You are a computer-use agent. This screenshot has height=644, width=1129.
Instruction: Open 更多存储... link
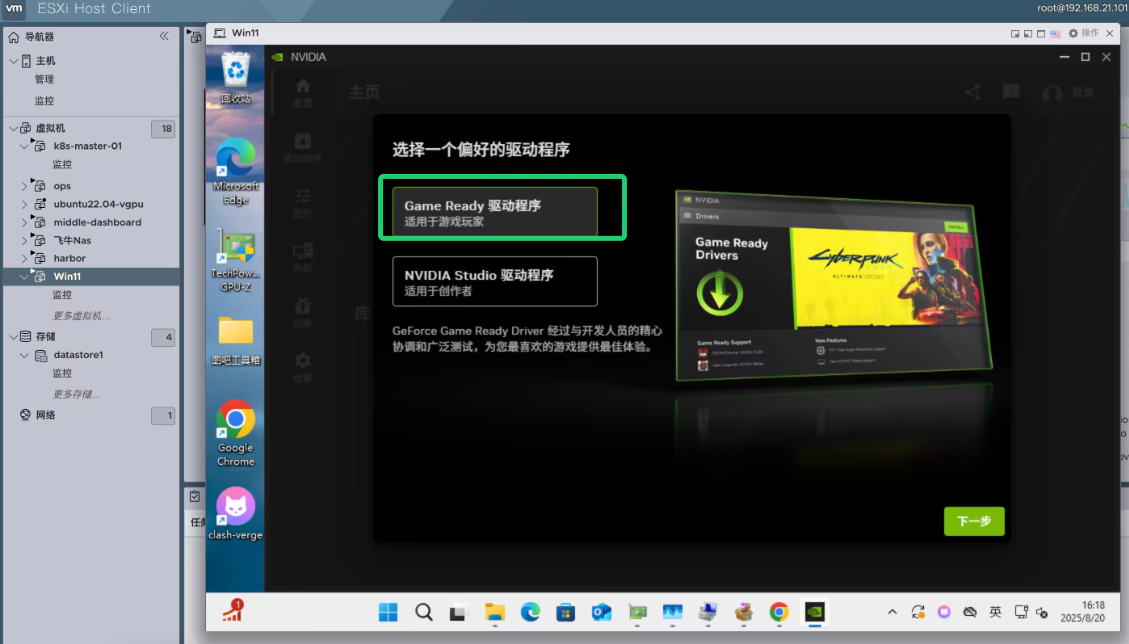(76, 394)
